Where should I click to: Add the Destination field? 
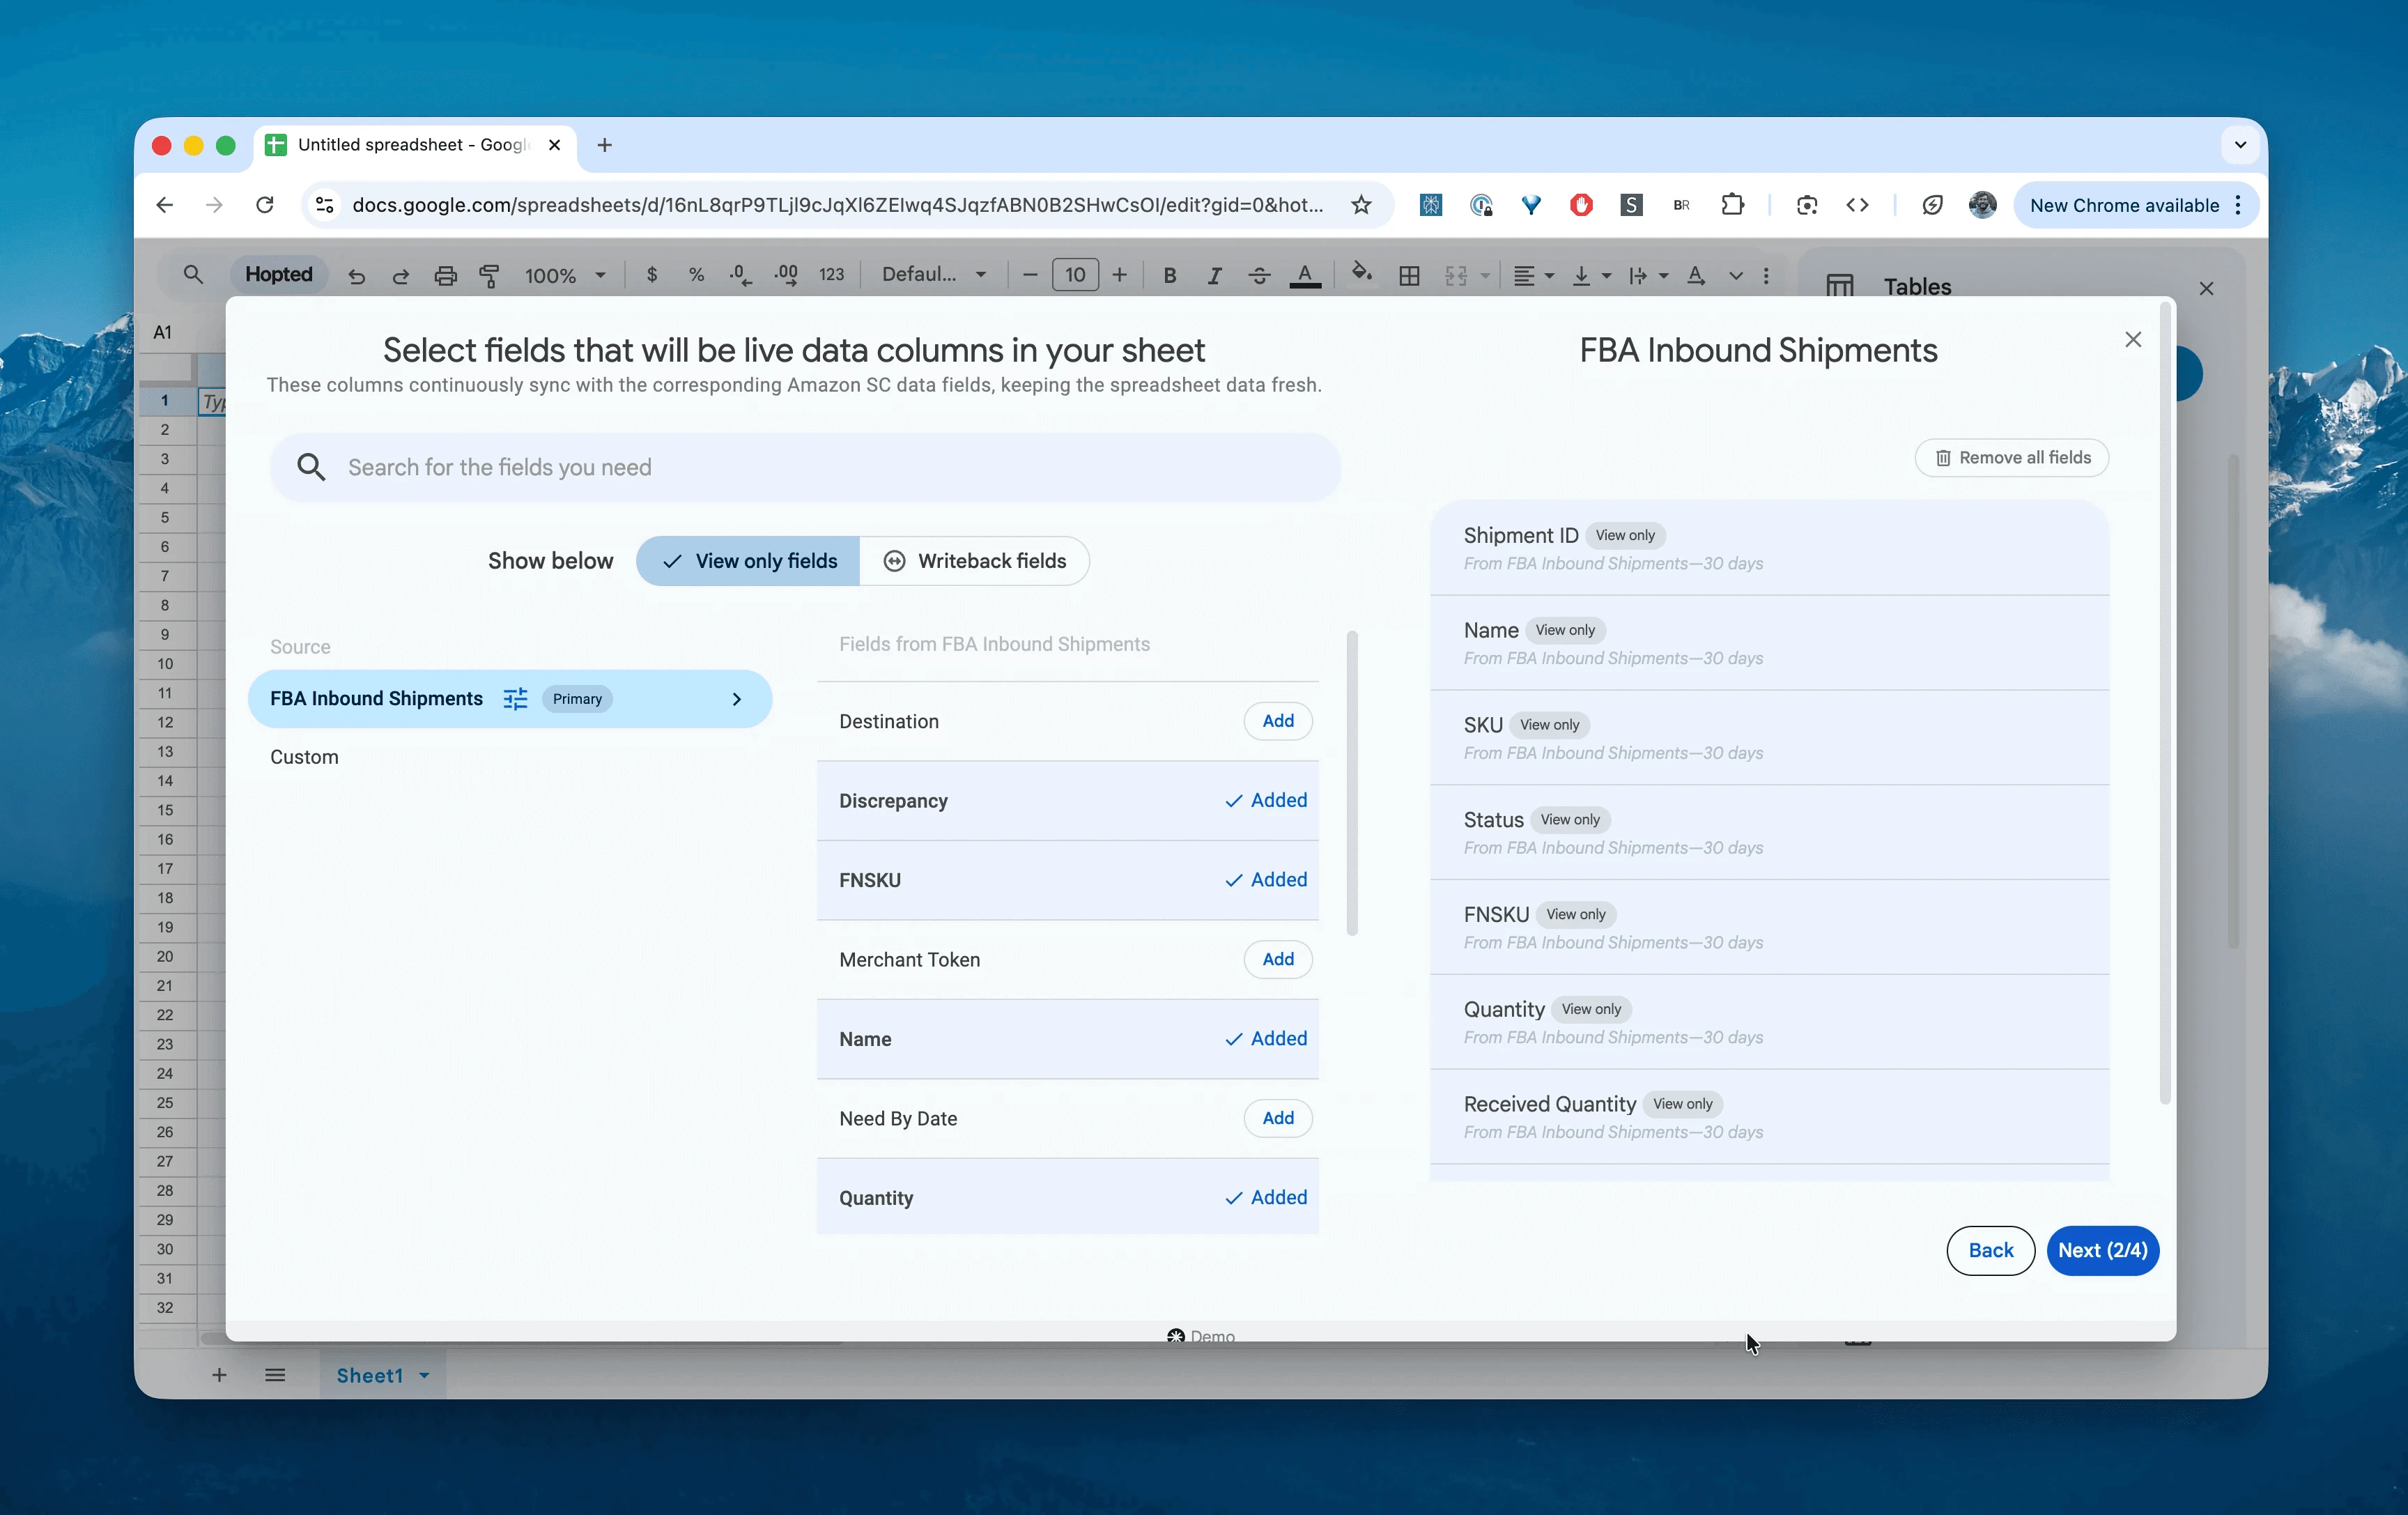(1278, 721)
